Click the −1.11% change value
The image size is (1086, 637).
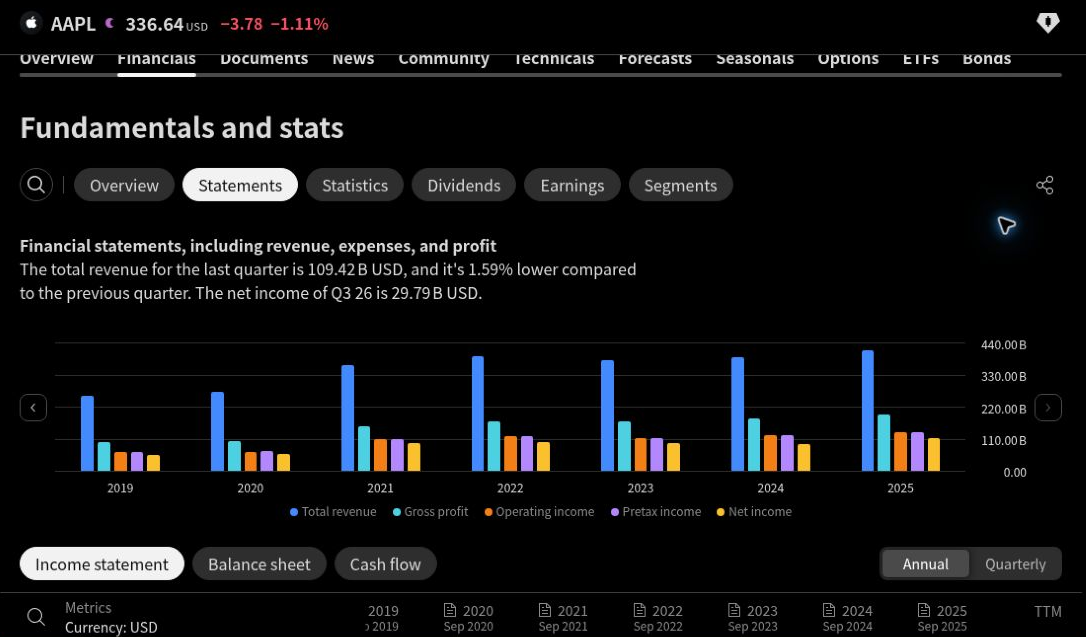pyautogui.click(x=300, y=24)
